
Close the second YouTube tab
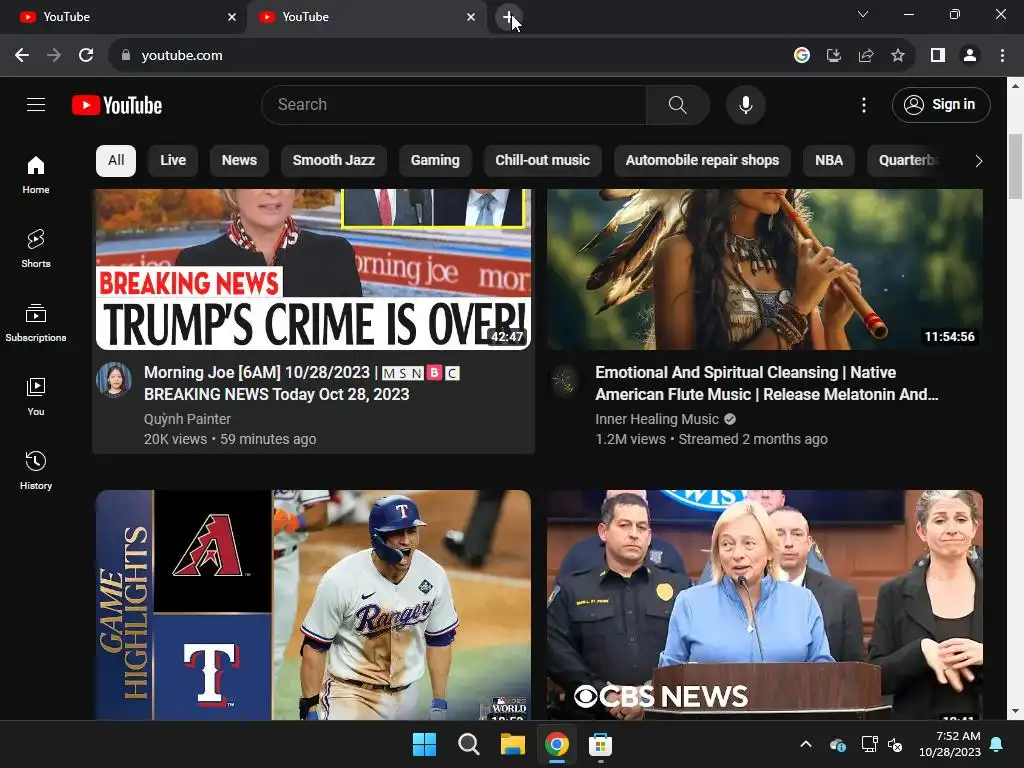[x=471, y=17]
